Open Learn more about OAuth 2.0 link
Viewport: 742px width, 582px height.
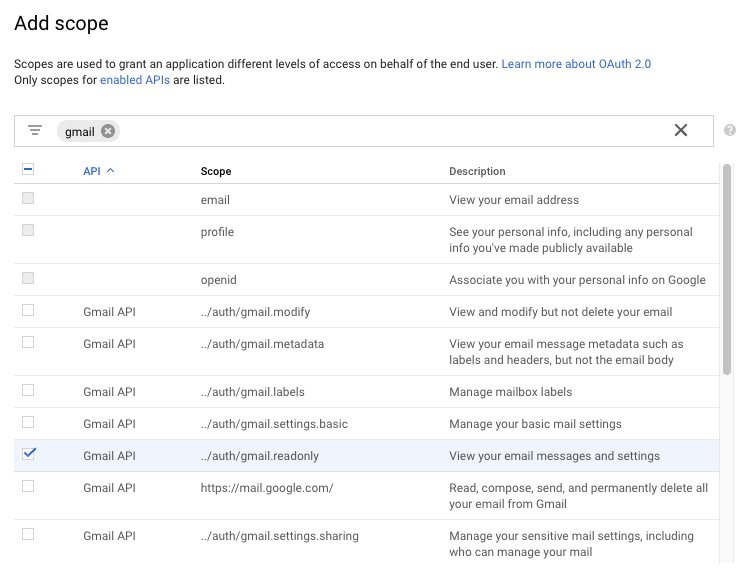click(576, 64)
